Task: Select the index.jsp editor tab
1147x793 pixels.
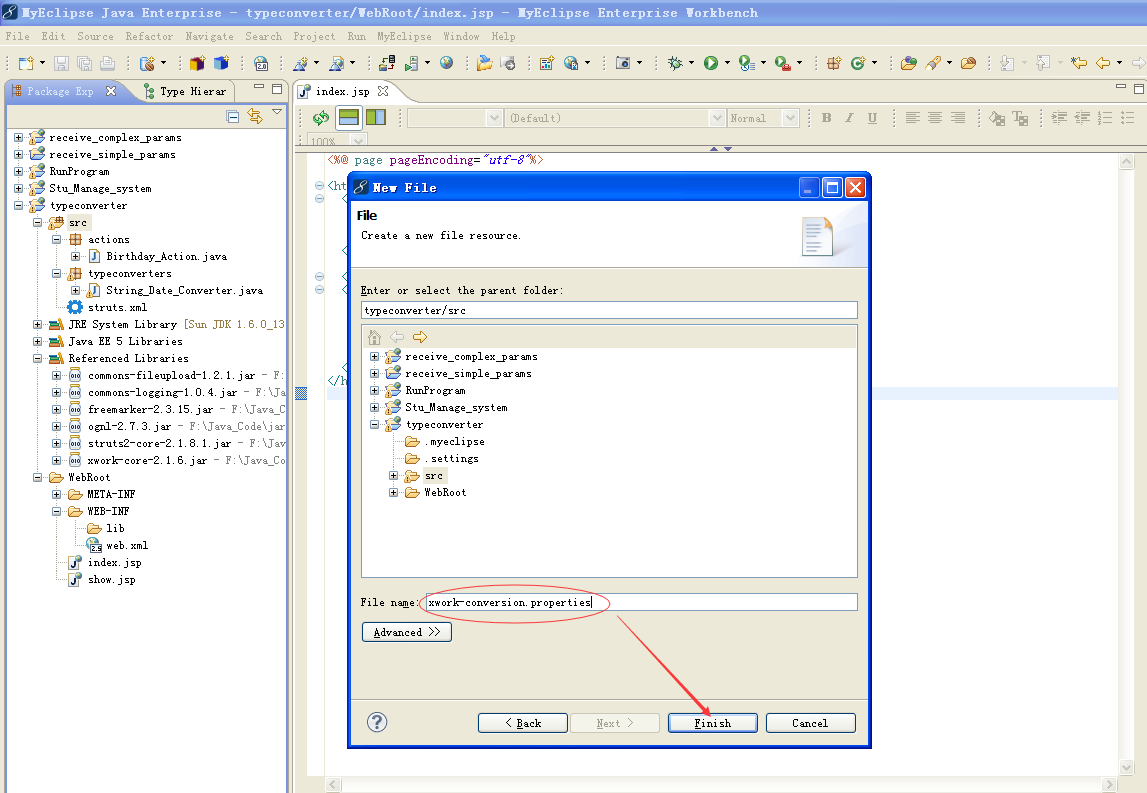Action: click(342, 91)
